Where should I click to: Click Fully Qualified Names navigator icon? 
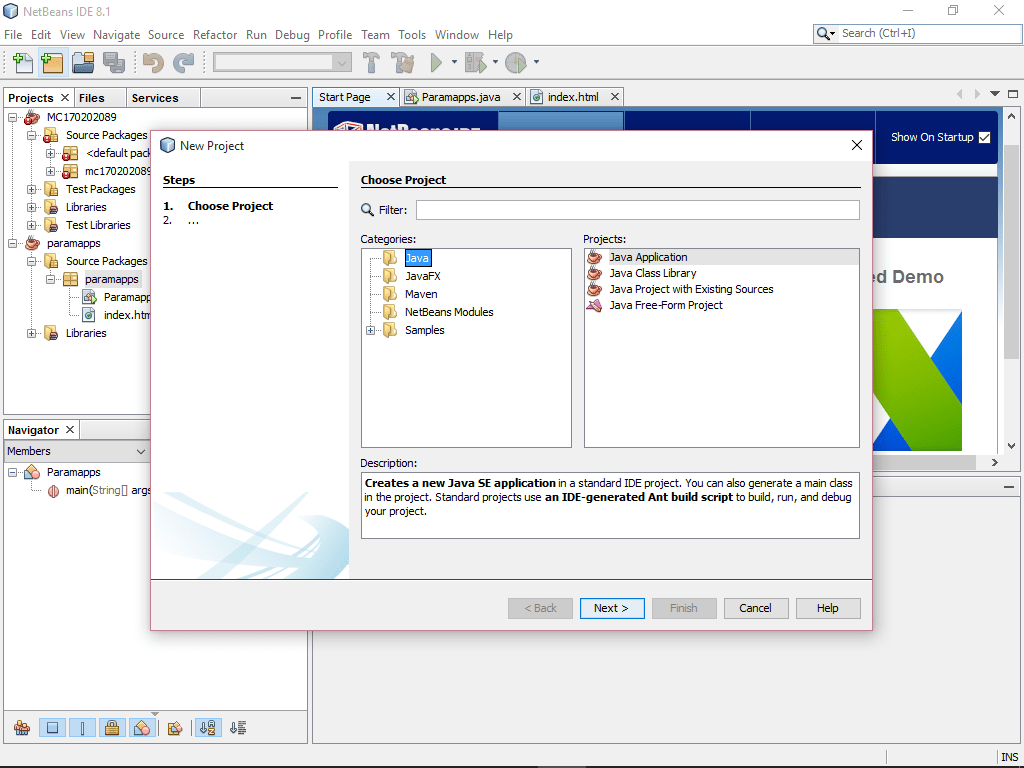[x=174, y=728]
